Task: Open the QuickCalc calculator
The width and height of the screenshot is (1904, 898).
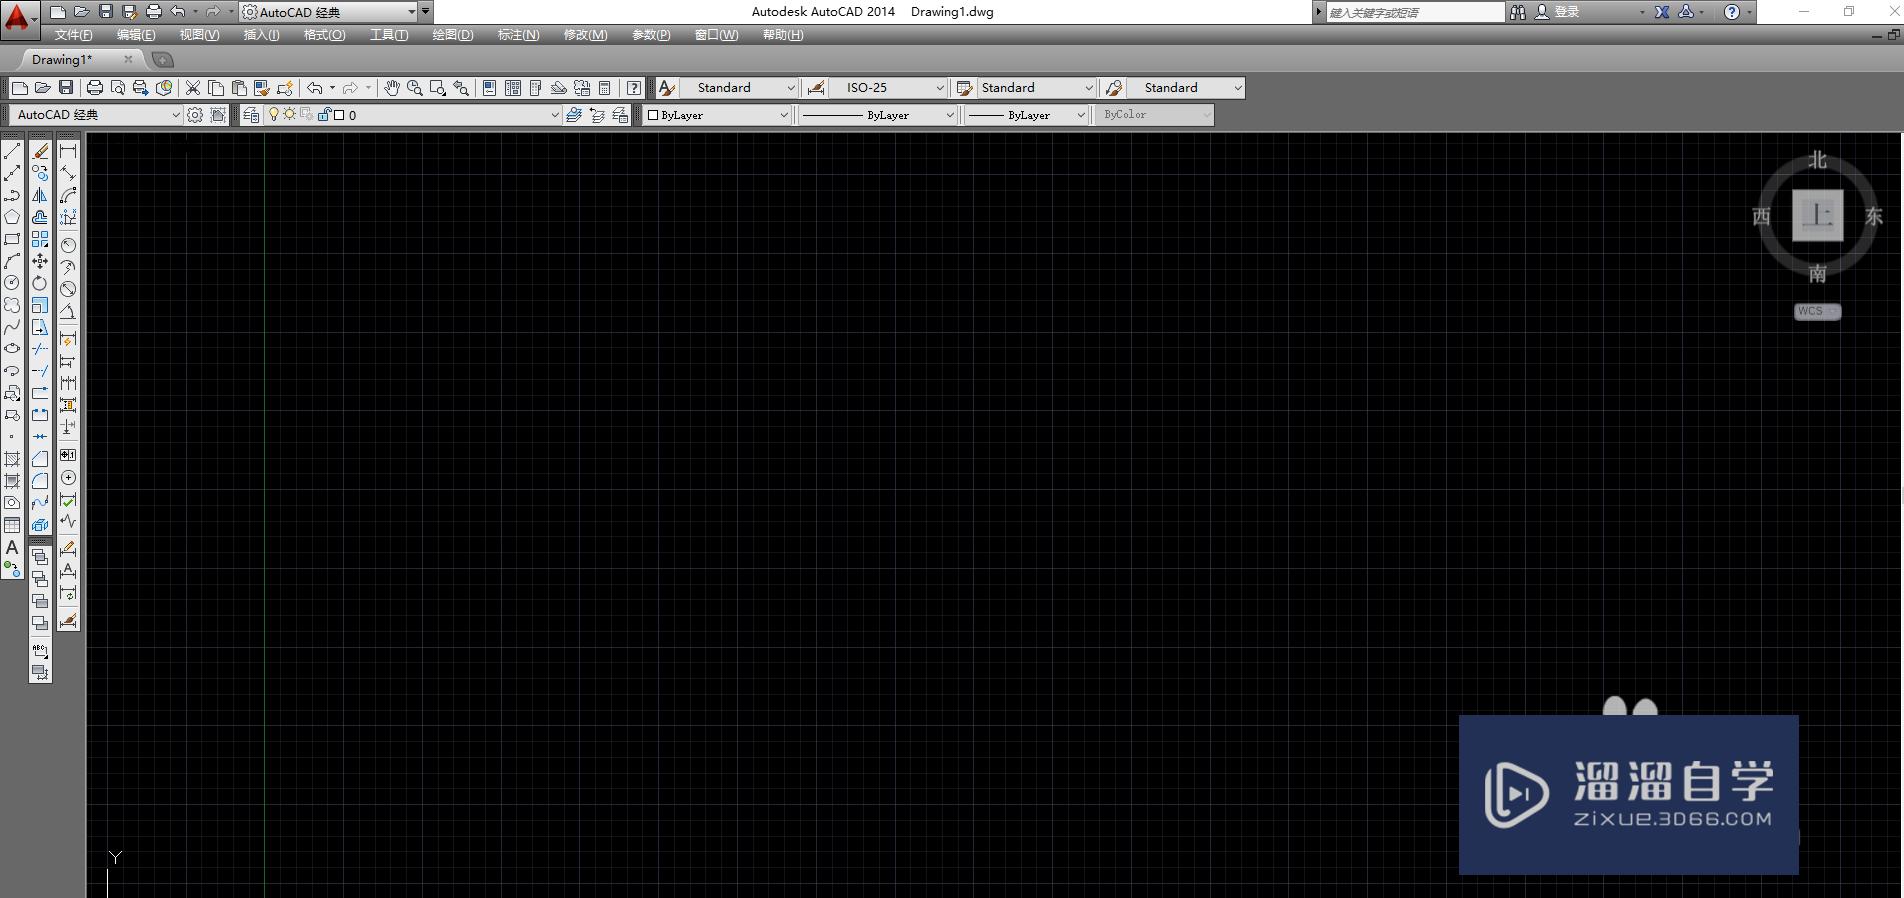Action: (x=605, y=88)
